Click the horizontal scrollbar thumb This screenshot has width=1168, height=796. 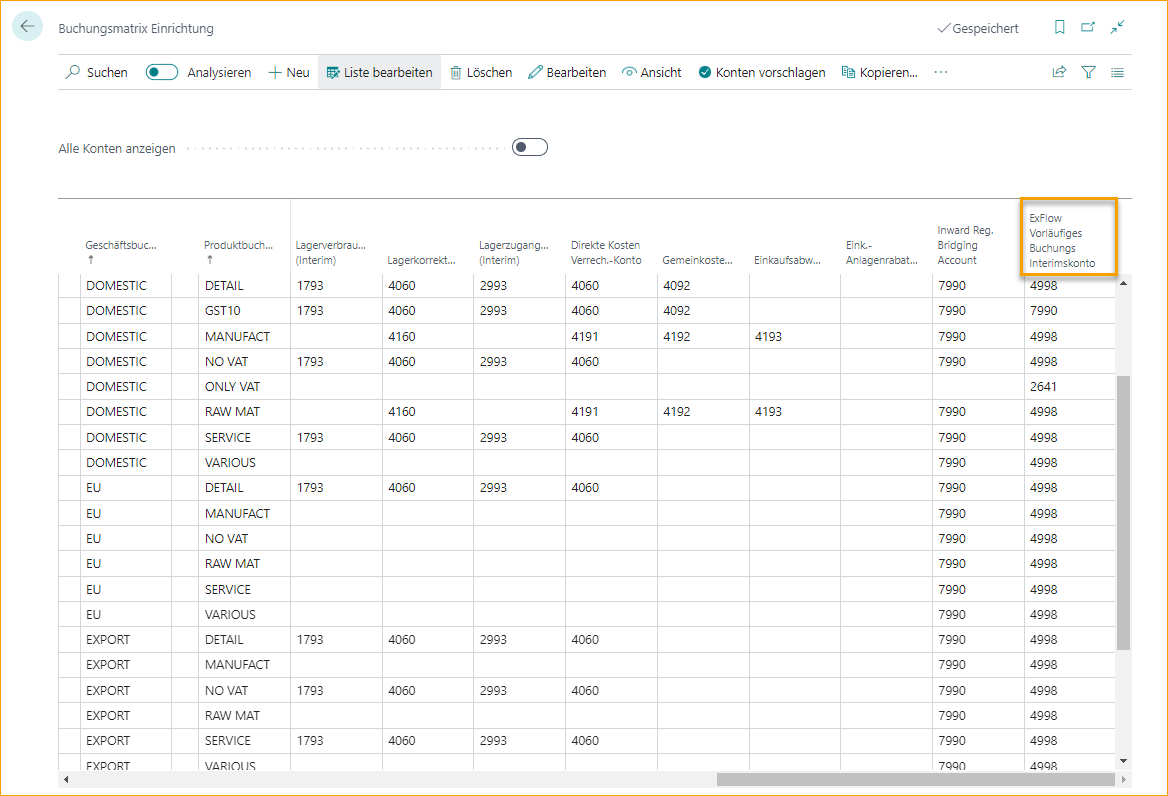(x=916, y=779)
